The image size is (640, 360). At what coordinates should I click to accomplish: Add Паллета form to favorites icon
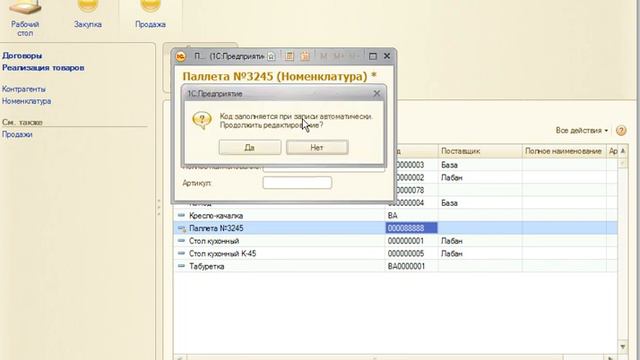click(x=271, y=56)
